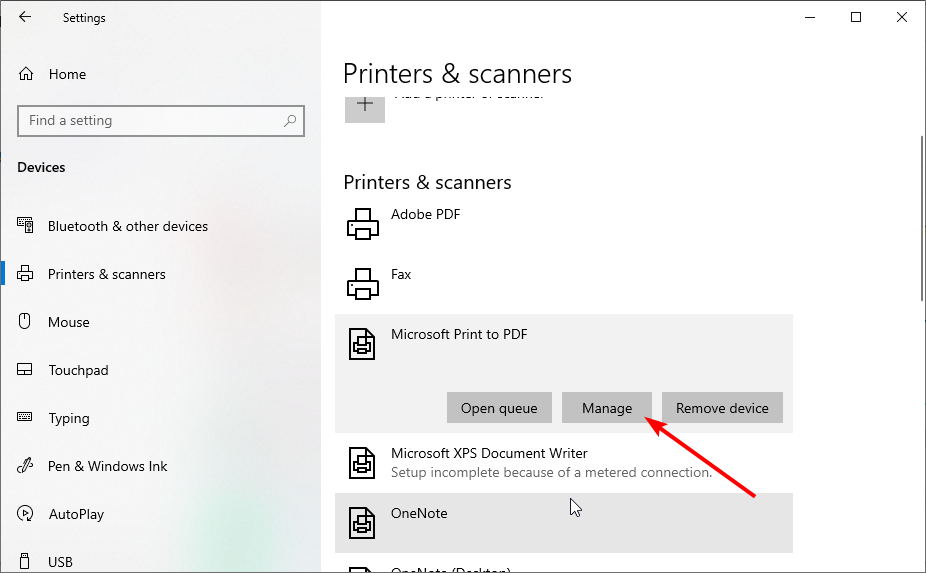
Task: Click the Touchpad icon in sidebar
Action: [x=25, y=370]
